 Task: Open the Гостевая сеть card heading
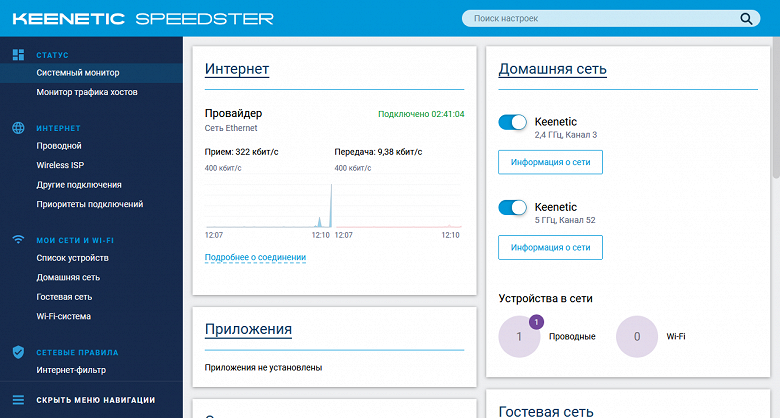pos(546,411)
